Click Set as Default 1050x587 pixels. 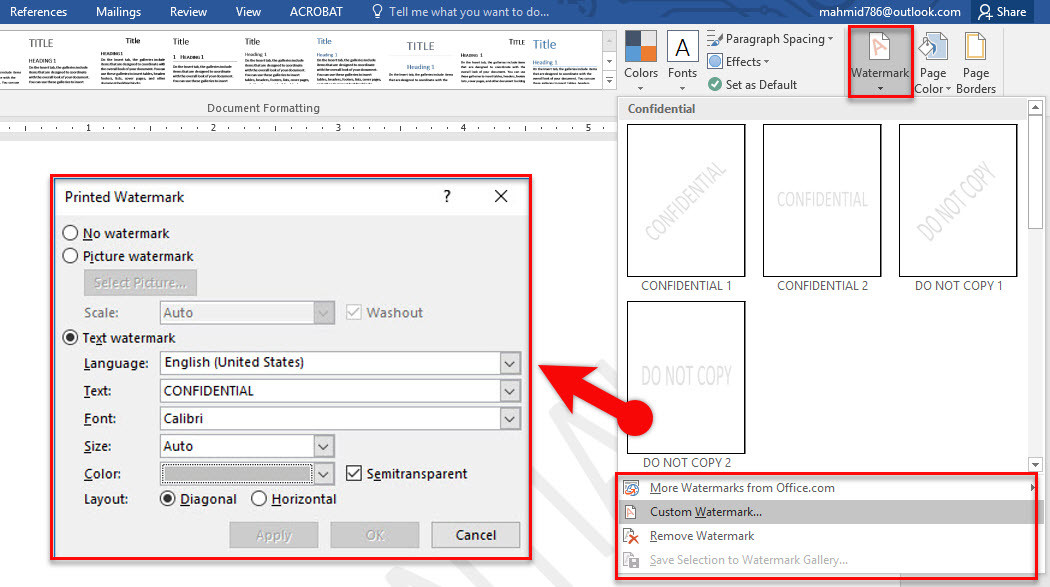pyautogui.click(x=753, y=84)
